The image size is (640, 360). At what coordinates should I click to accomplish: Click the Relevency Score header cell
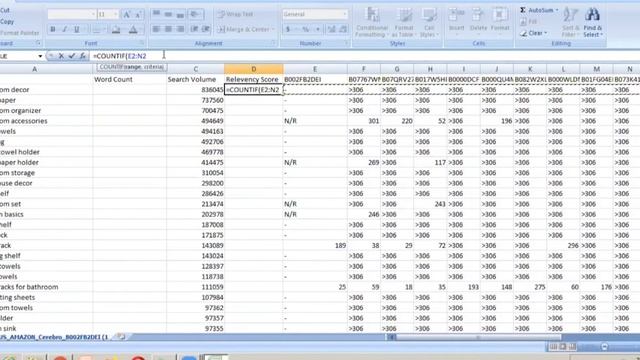253,79
